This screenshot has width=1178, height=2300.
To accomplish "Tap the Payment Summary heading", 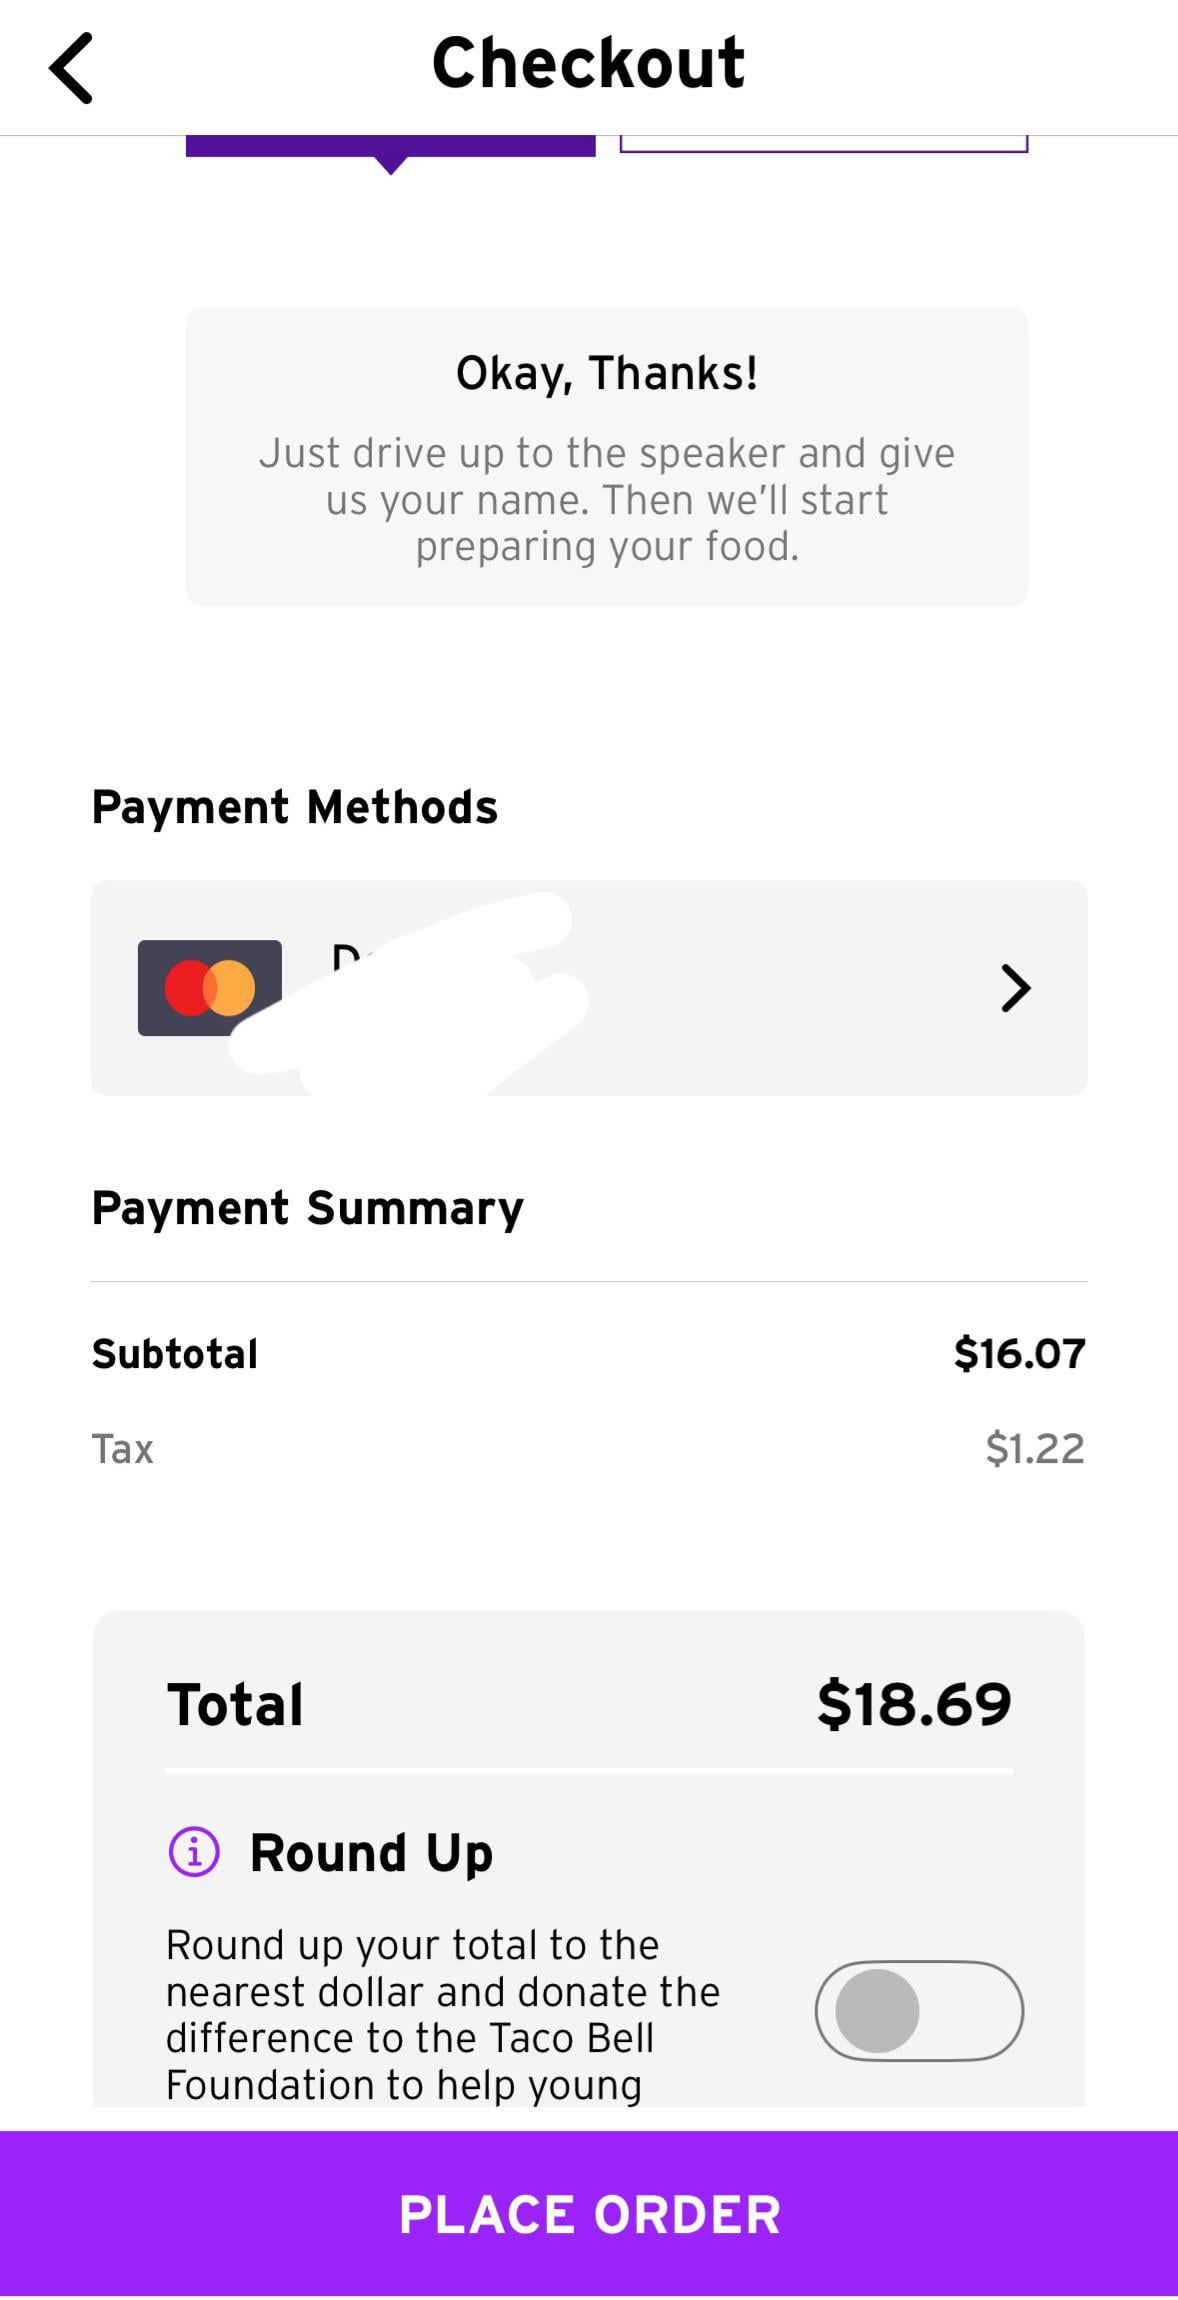I will coord(307,1208).
